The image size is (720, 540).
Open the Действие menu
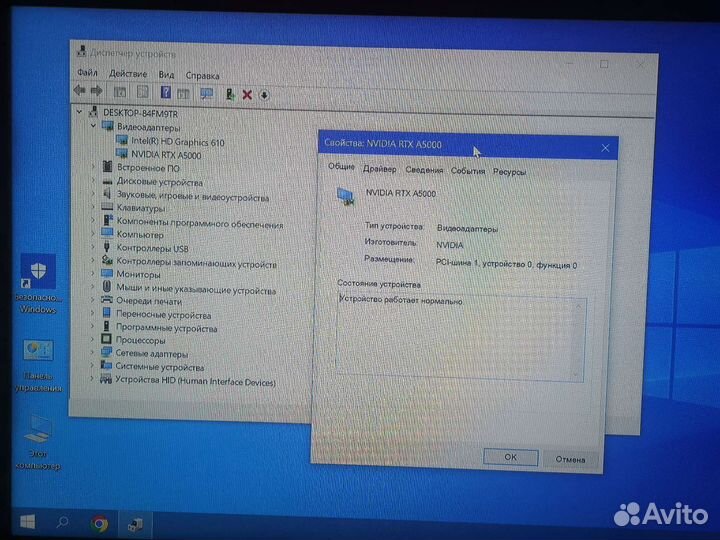pyautogui.click(x=128, y=73)
